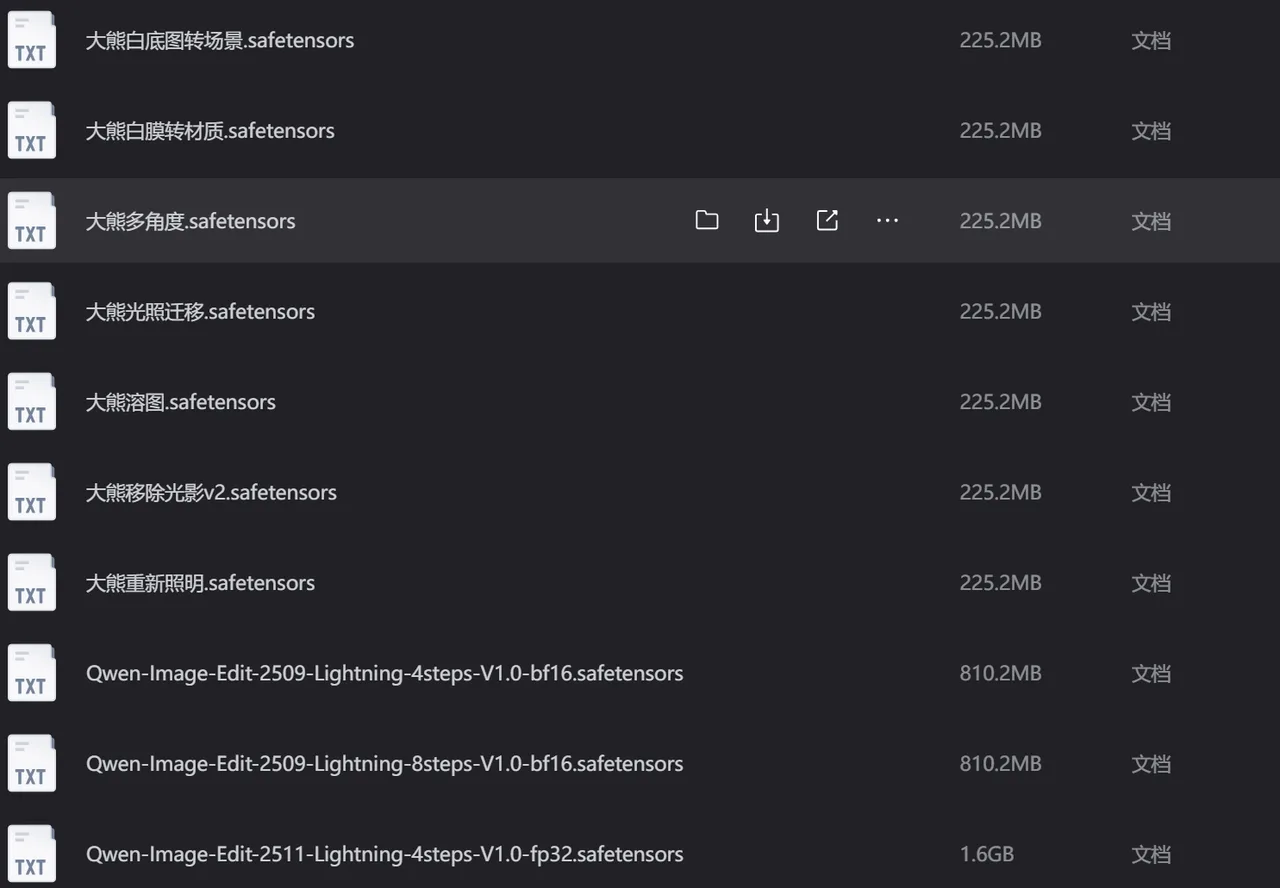The image size is (1280, 888).
Task: Click the 文档 type label of 大熊光照迁移.safetensors
Action: (x=1151, y=312)
